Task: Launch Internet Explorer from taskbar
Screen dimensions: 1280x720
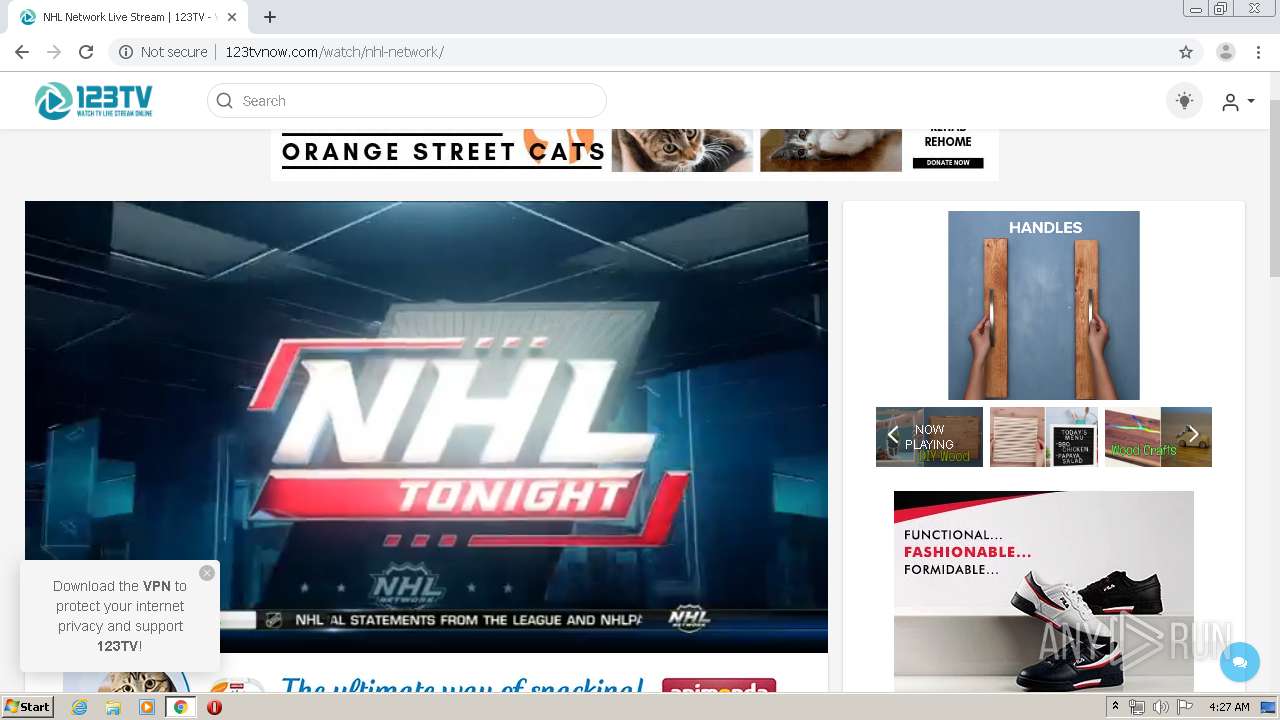Action: (x=79, y=707)
